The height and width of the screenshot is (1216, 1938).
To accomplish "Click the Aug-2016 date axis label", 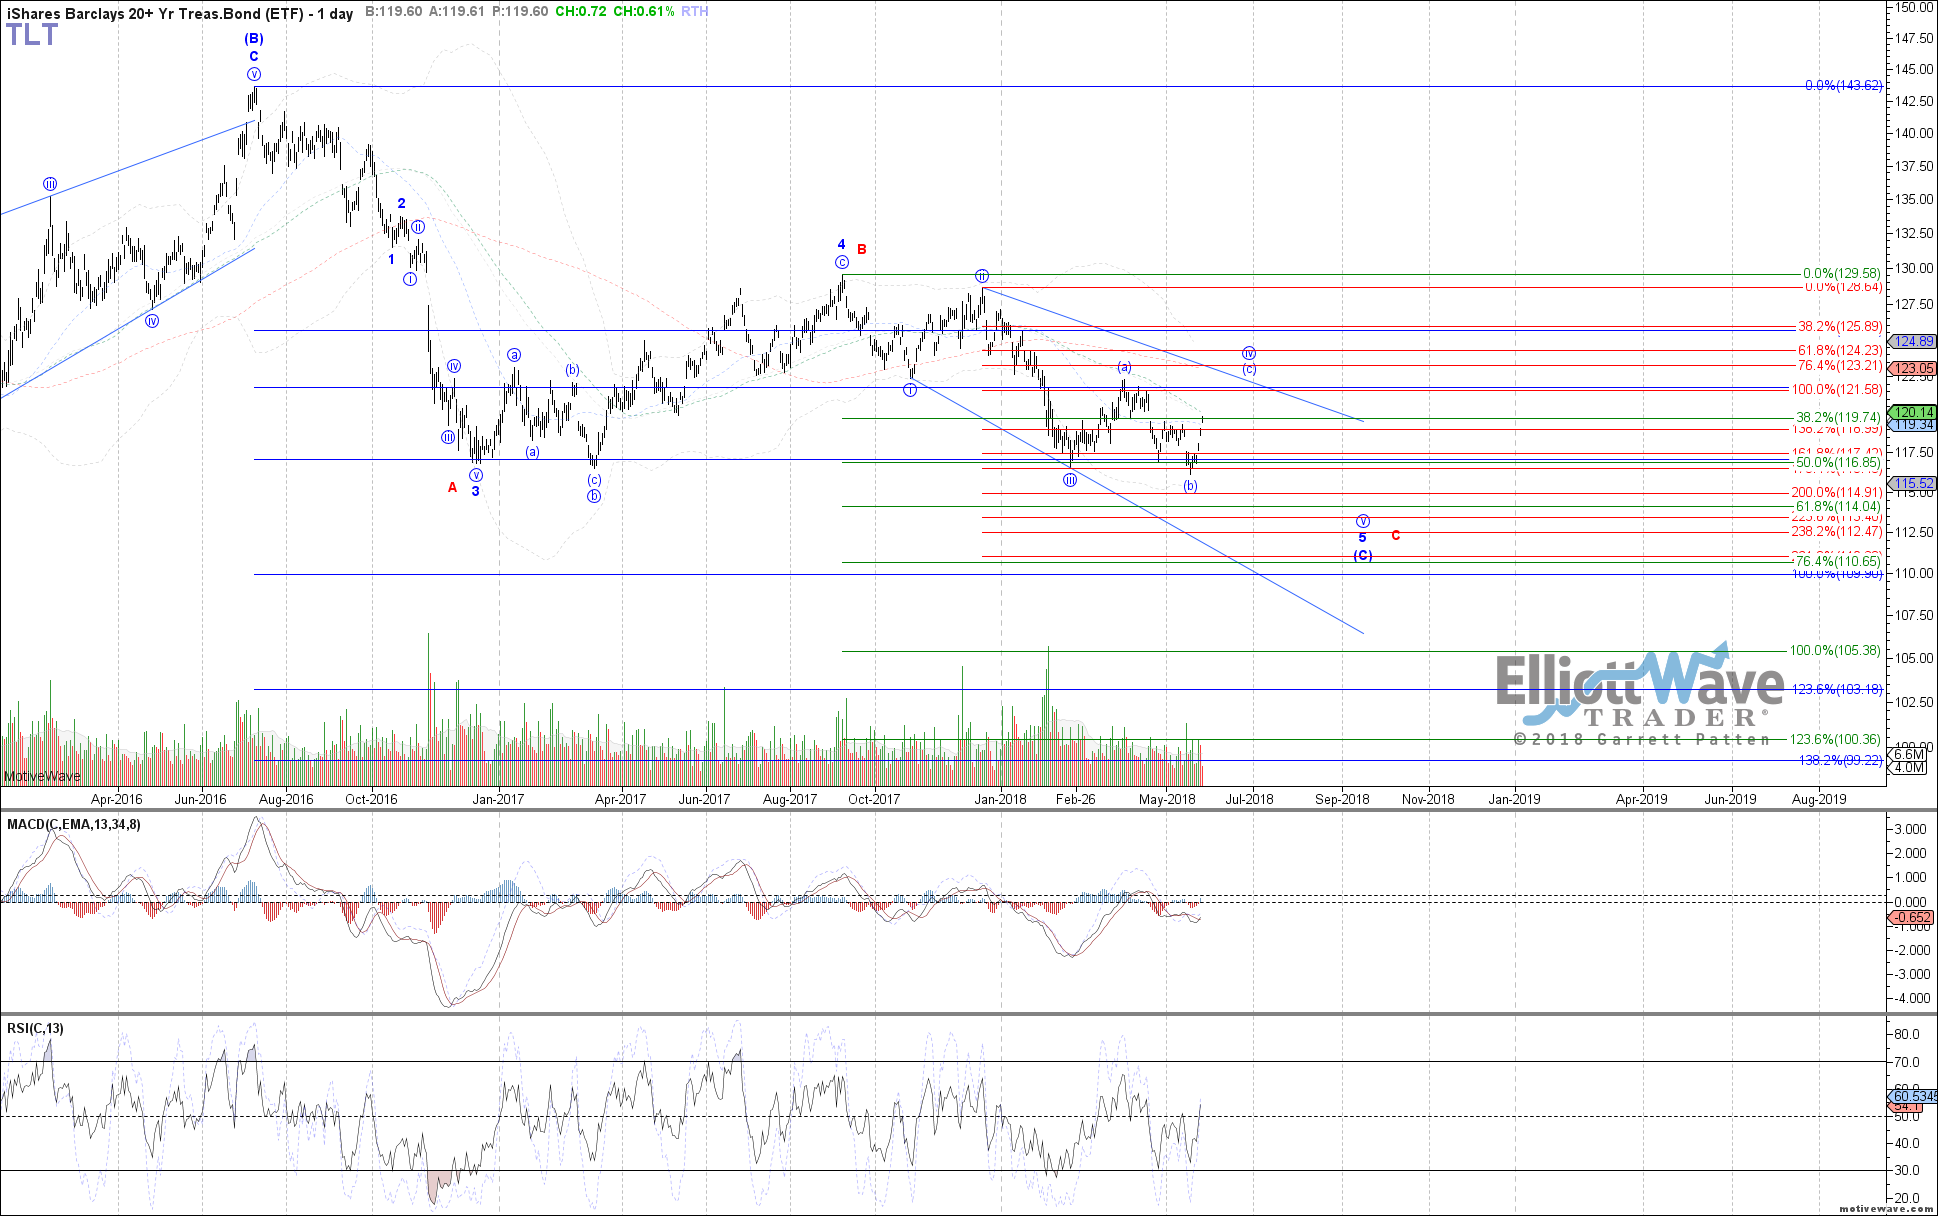I will [287, 799].
